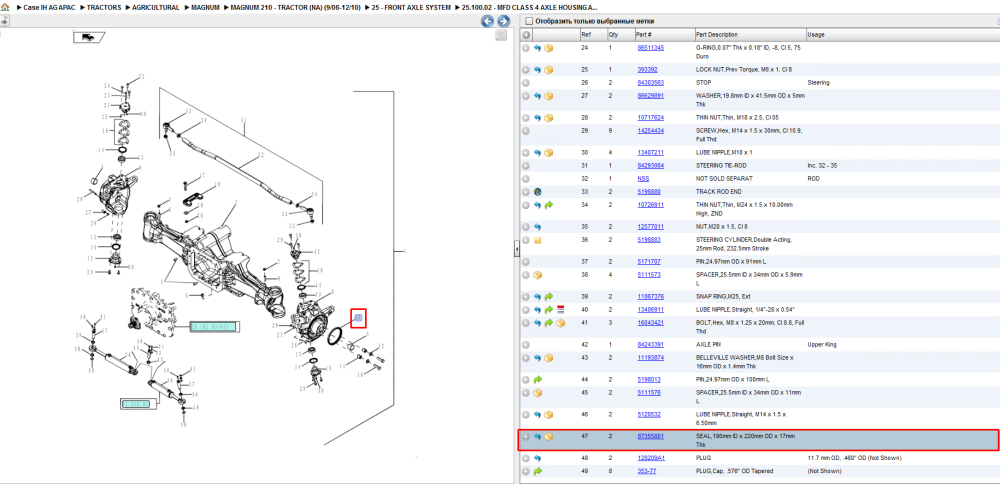Click blue reply arrow in row 35

[x=538, y=227]
